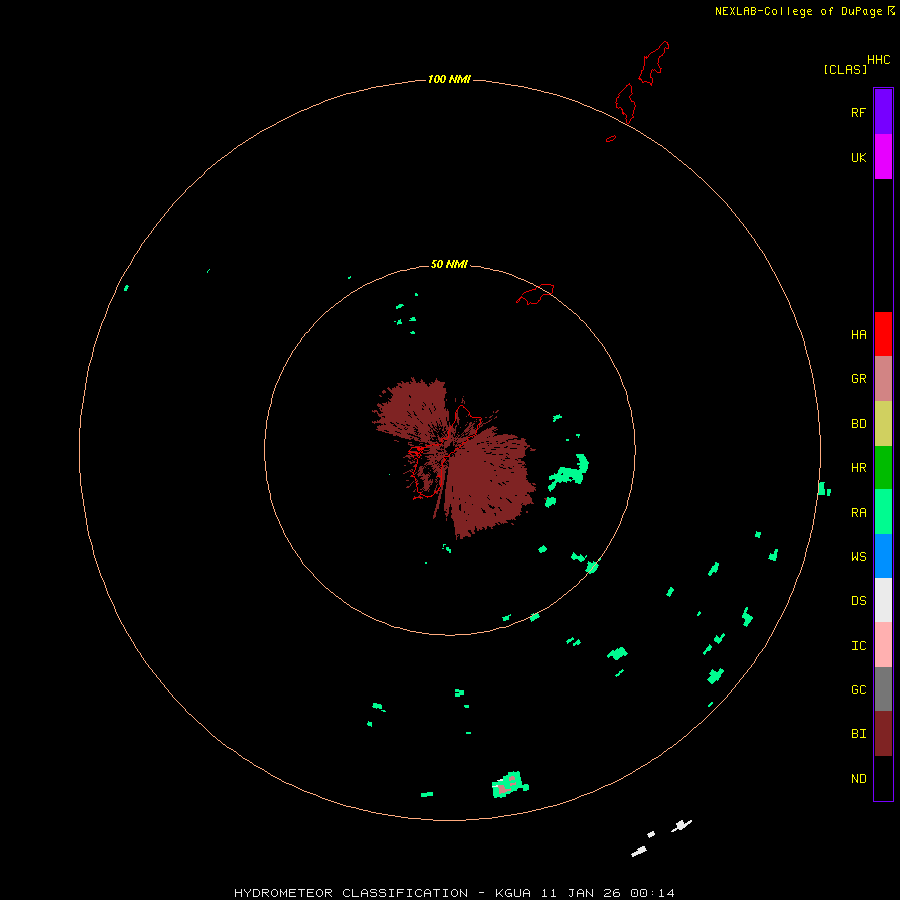The height and width of the screenshot is (900, 900).
Task: Click the ND legend label
Action: 858,779
